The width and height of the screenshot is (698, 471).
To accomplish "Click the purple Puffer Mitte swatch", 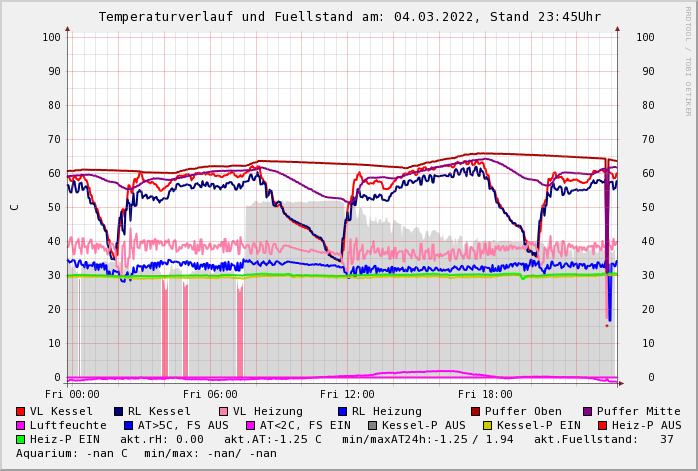I will [x=587, y=411].
